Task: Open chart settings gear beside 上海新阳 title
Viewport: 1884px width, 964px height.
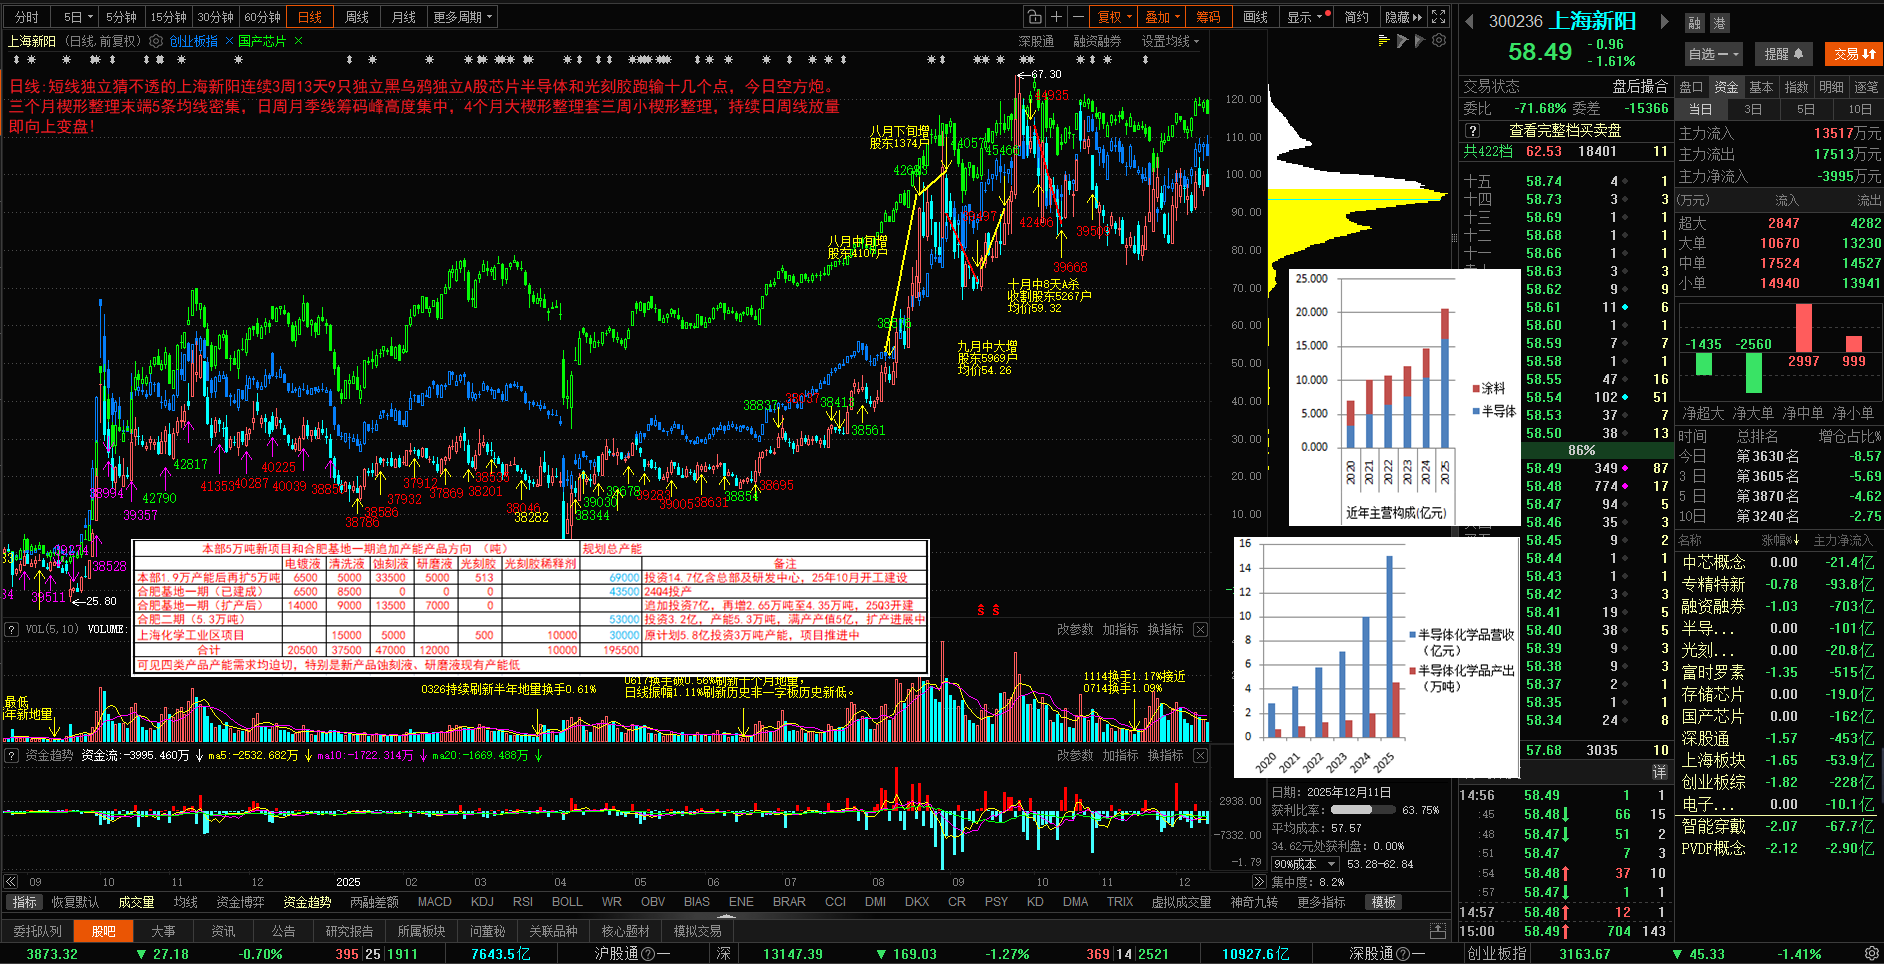Action: (x=156, y=41)
